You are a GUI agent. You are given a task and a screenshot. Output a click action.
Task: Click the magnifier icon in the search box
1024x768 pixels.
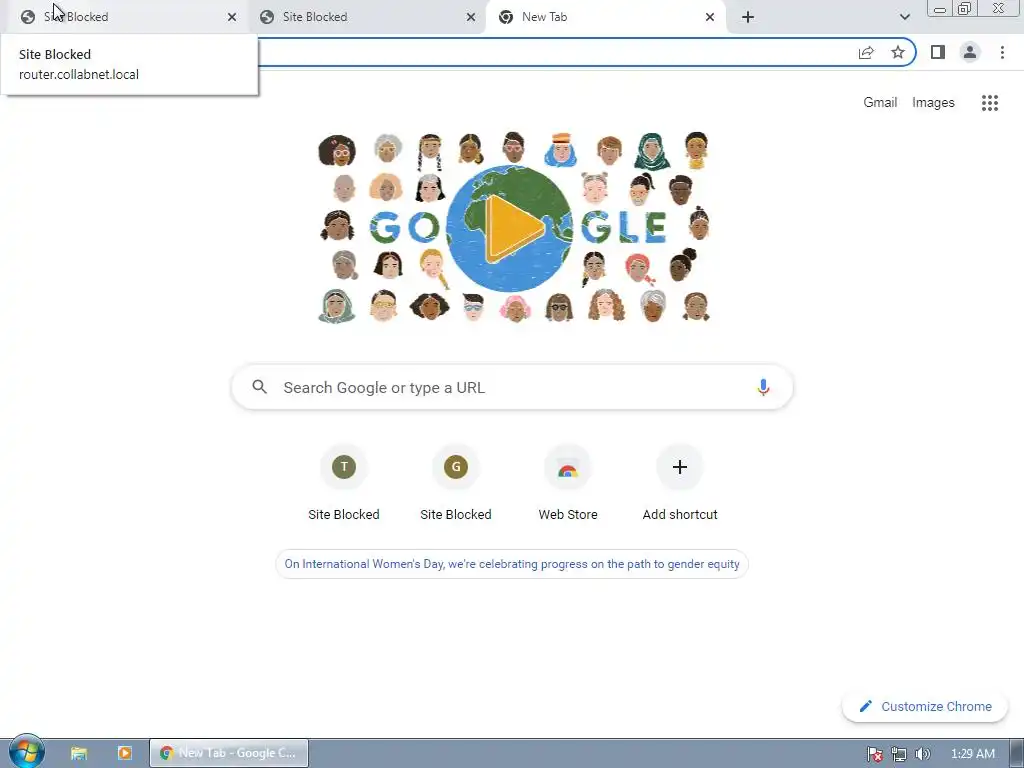click(260, 387)
